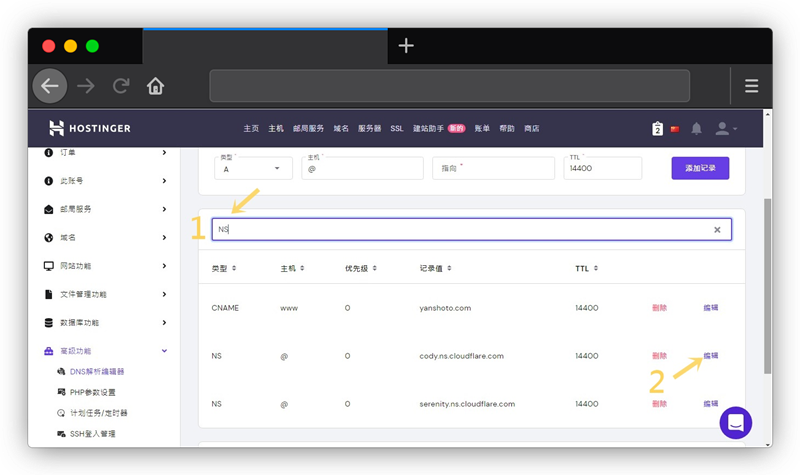Click the 网站功能 monitor sidebar icon
The image size is (800, 475).
pyautogui.click(x=48, y=266)
